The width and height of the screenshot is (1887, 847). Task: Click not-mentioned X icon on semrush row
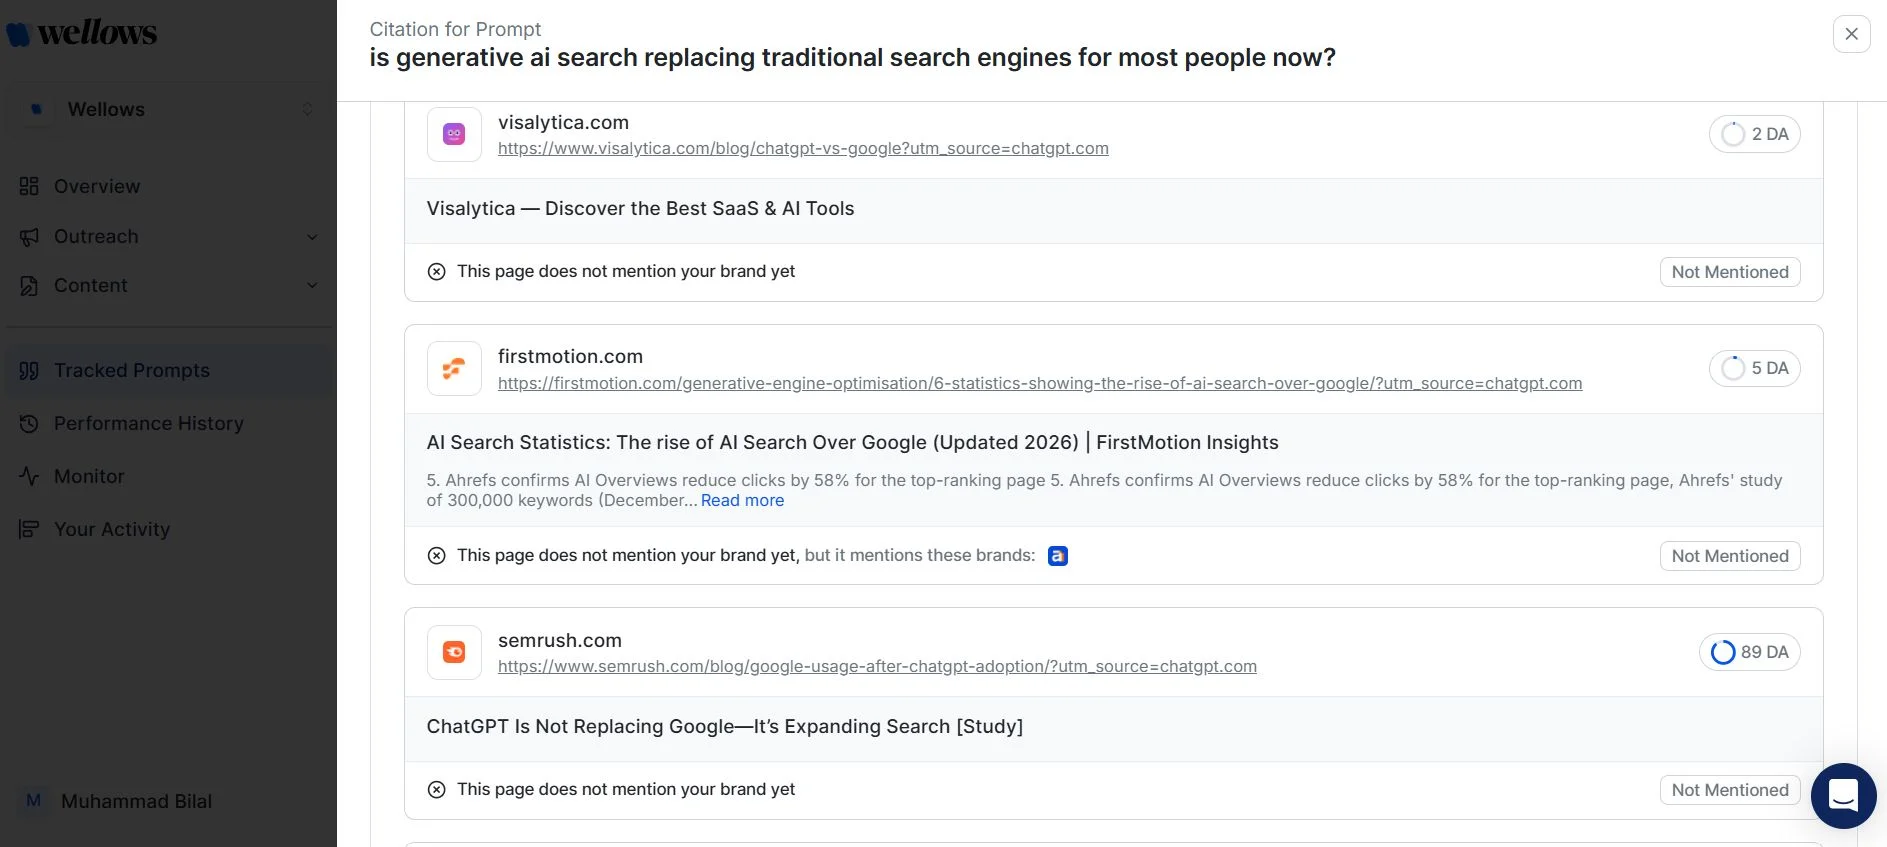[436, 789]
